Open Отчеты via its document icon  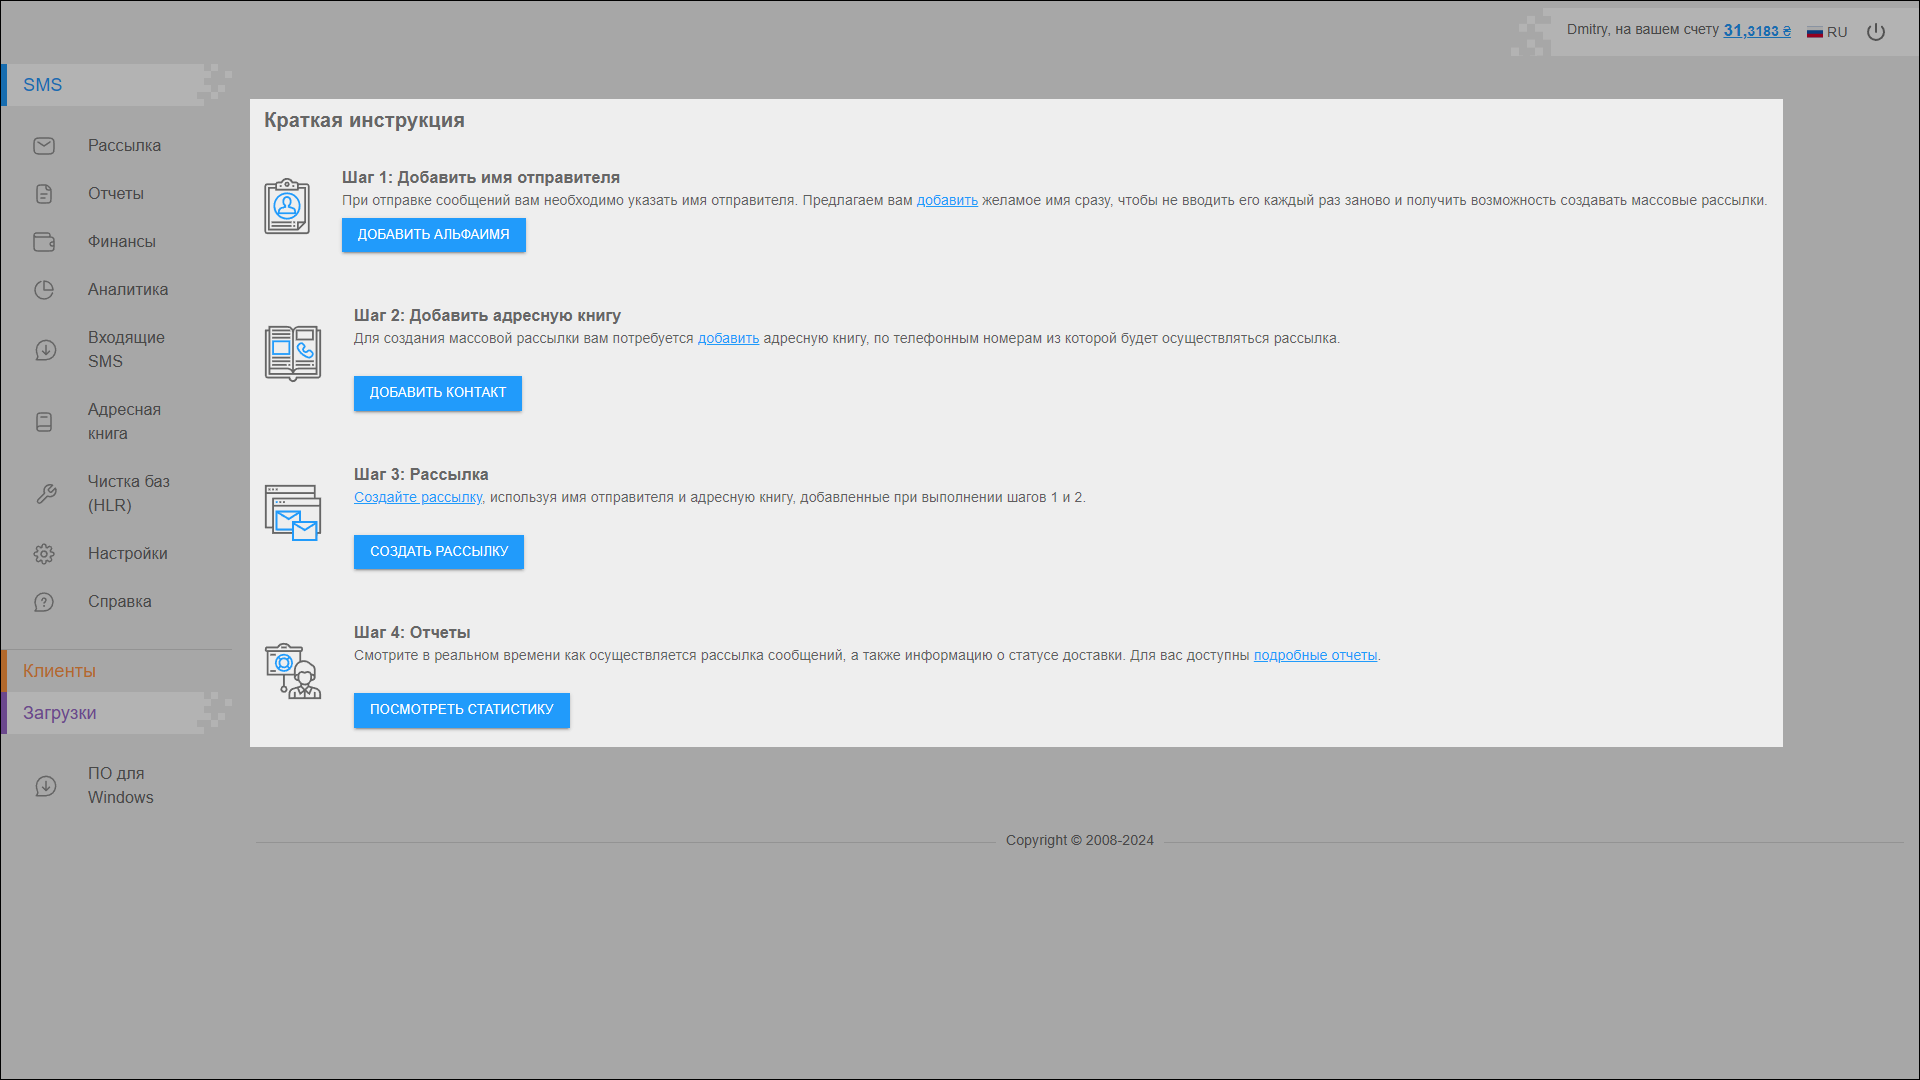point(44,194)
